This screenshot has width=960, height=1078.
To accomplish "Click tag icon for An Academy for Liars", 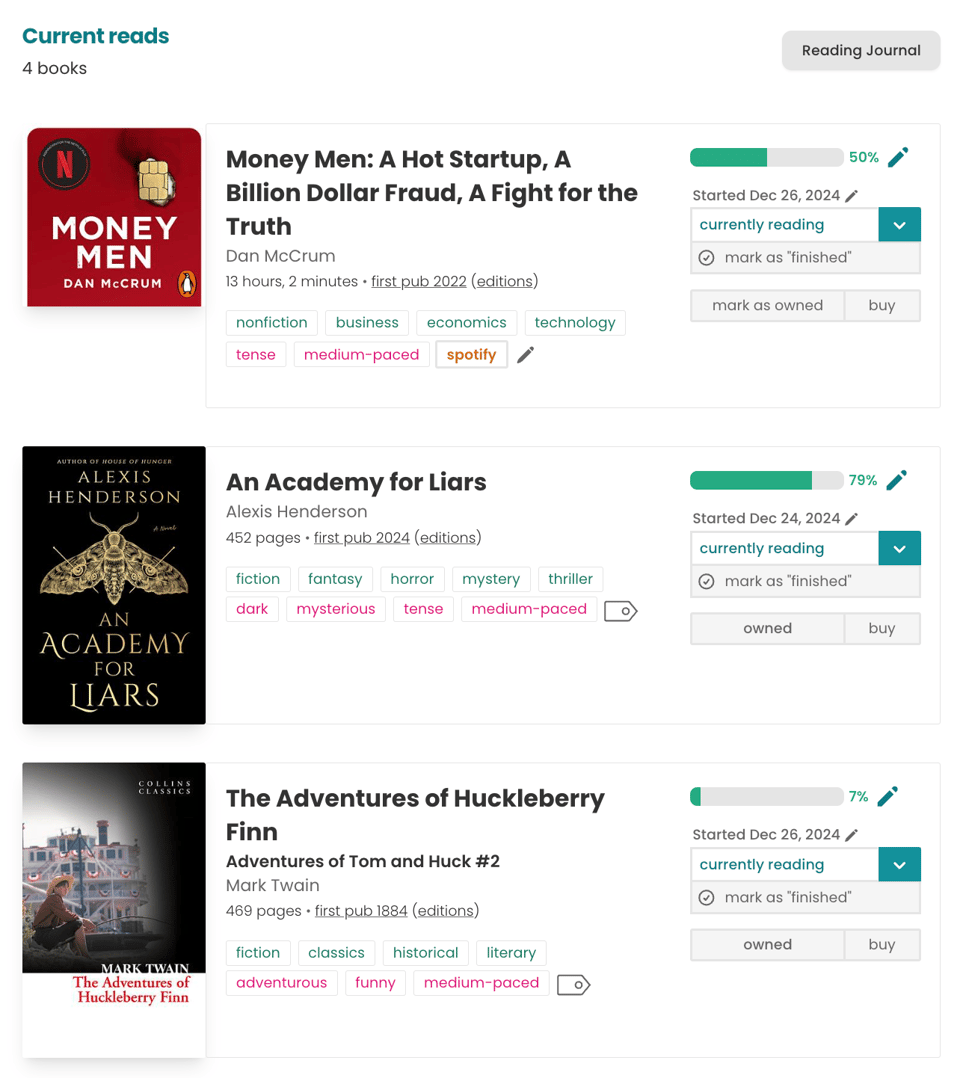I will [620, 610].
